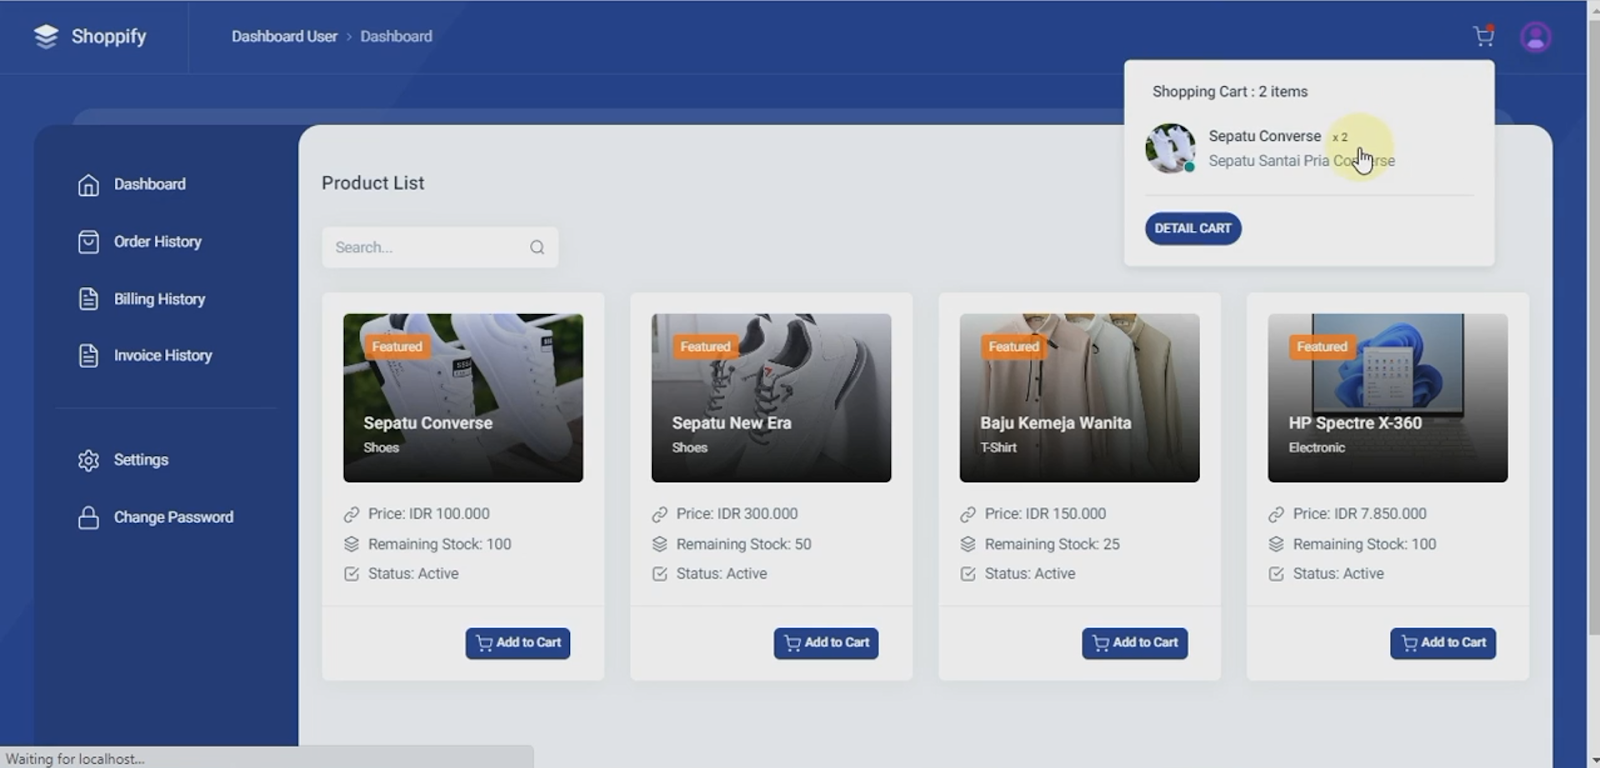Add Sepatu New Era to cart
The width and height of the screenshot is (1600, 768).
[x=826, y=643]
